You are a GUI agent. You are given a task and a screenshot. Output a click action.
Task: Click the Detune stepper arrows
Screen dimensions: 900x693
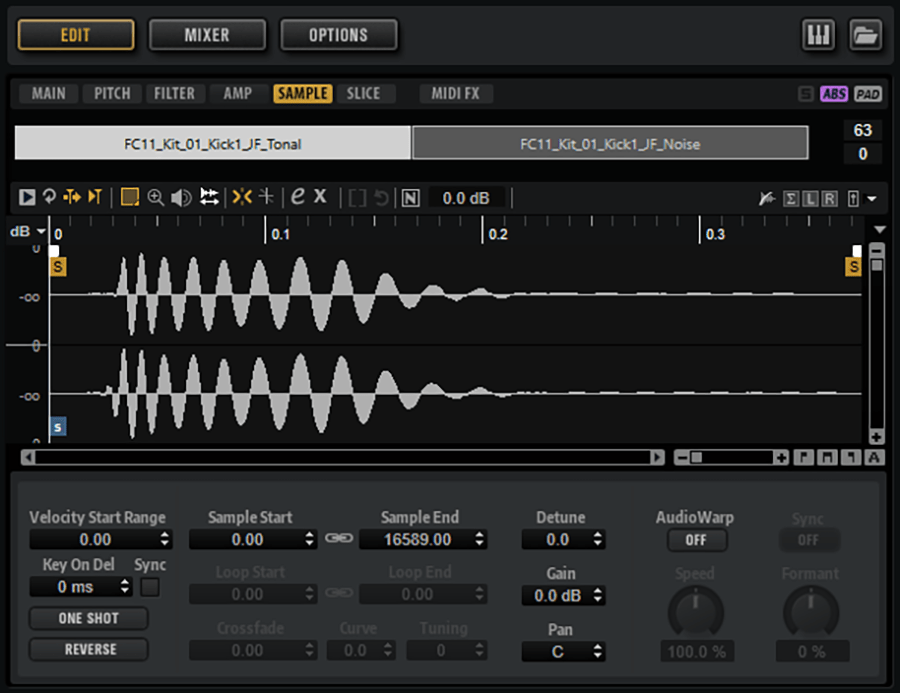[598, 539]
